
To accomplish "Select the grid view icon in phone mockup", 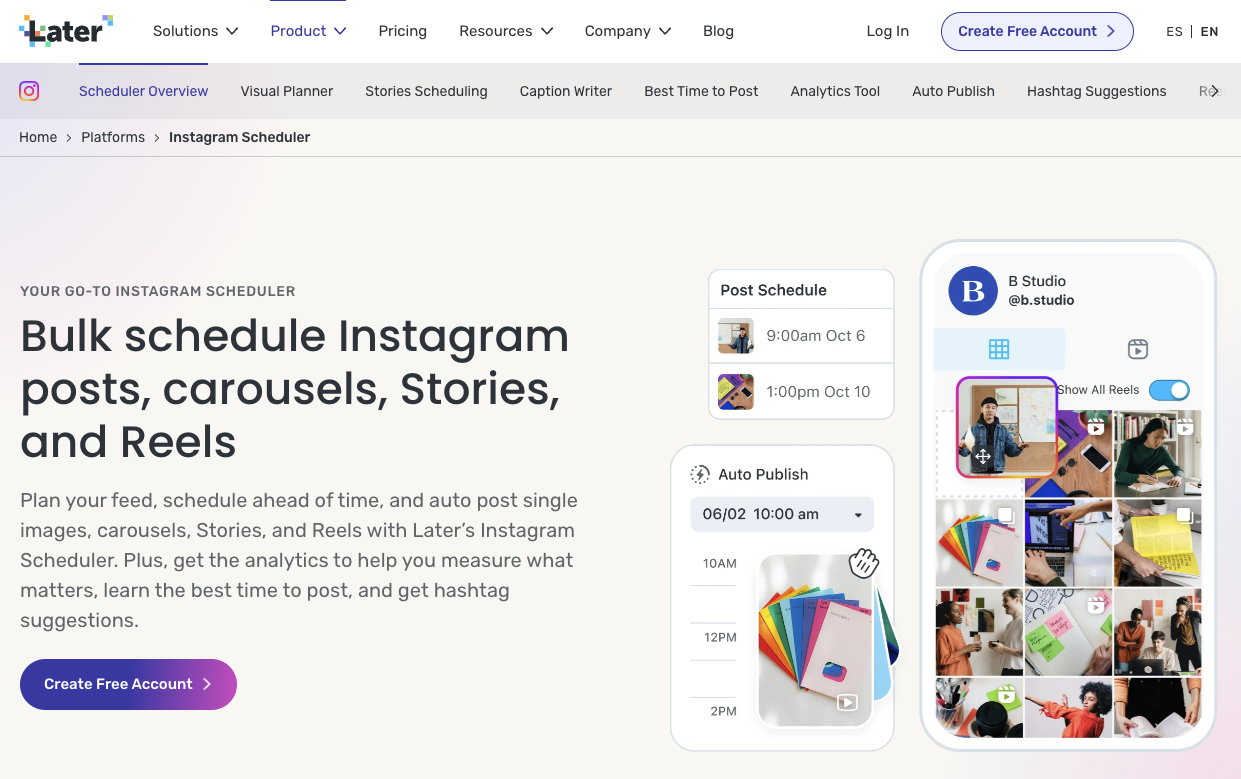I will click(998, 349).
